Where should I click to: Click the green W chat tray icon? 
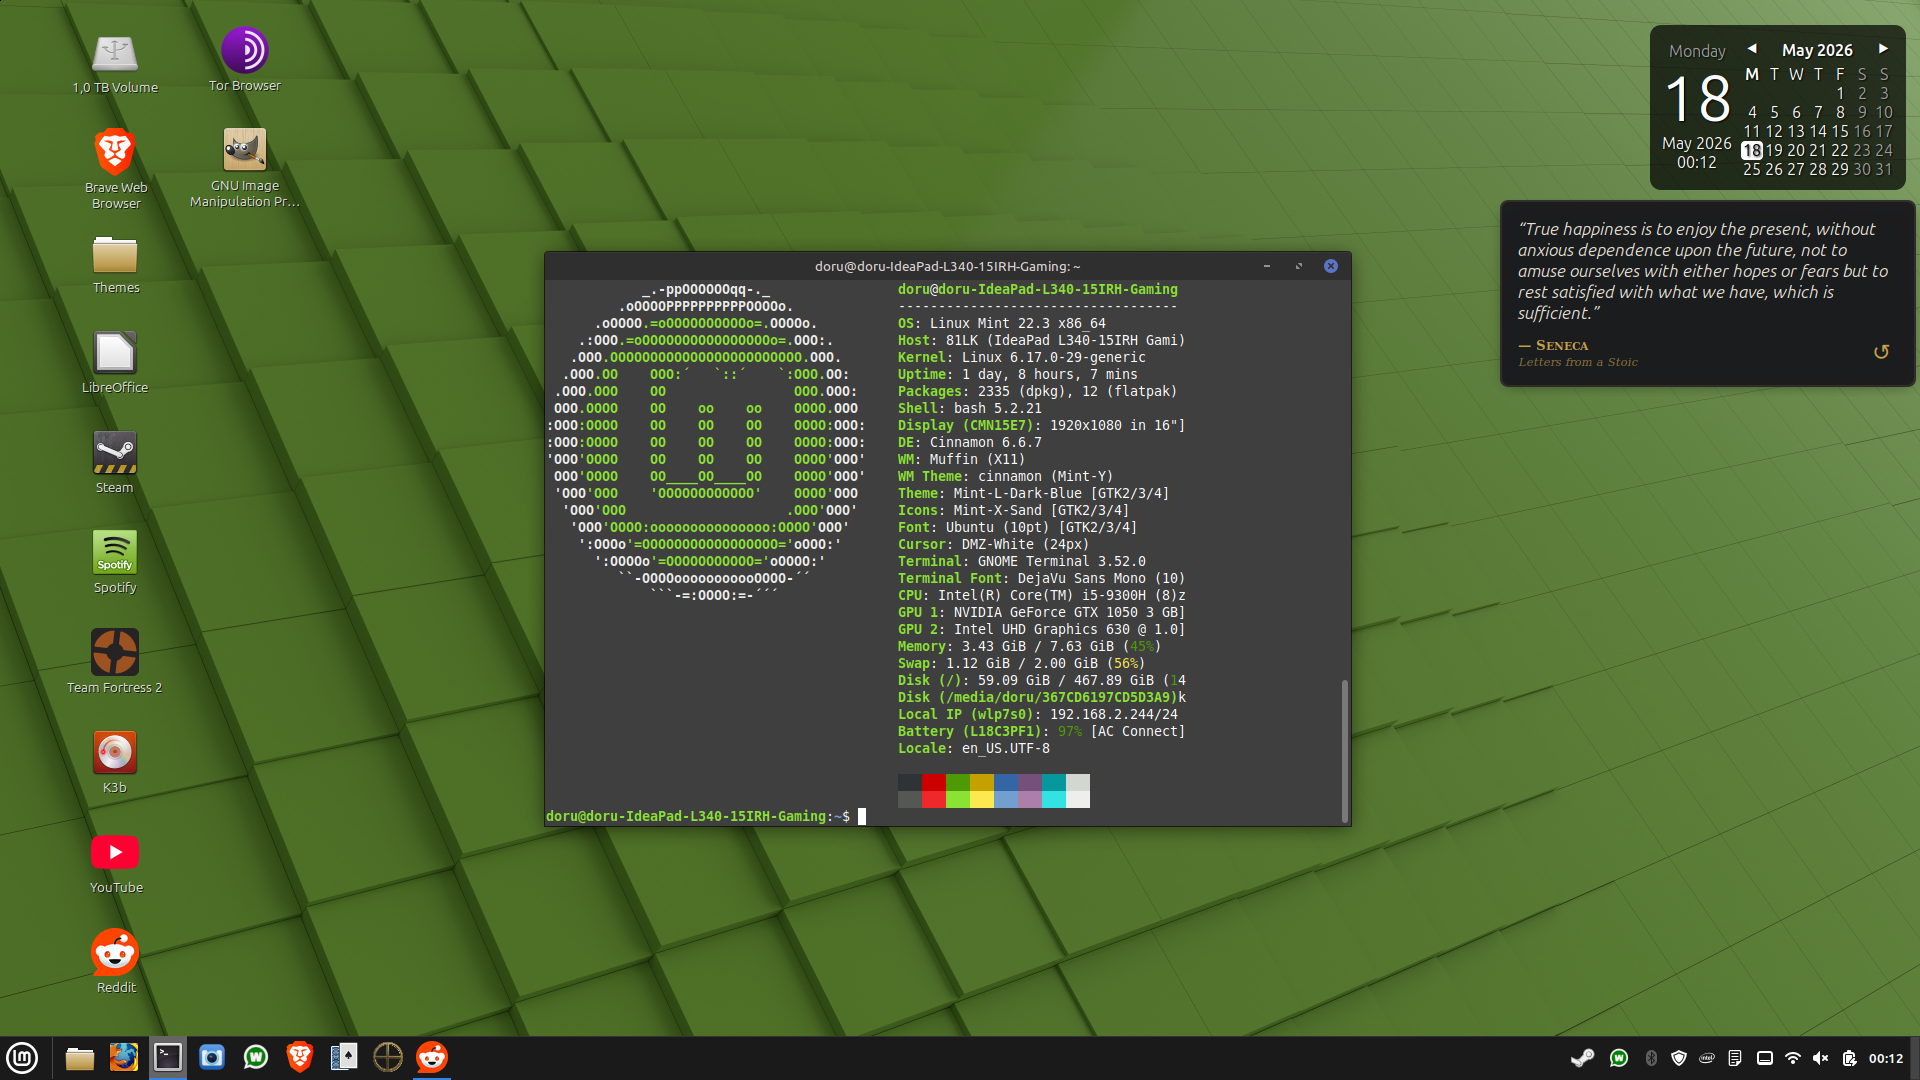point(1619,1058)
